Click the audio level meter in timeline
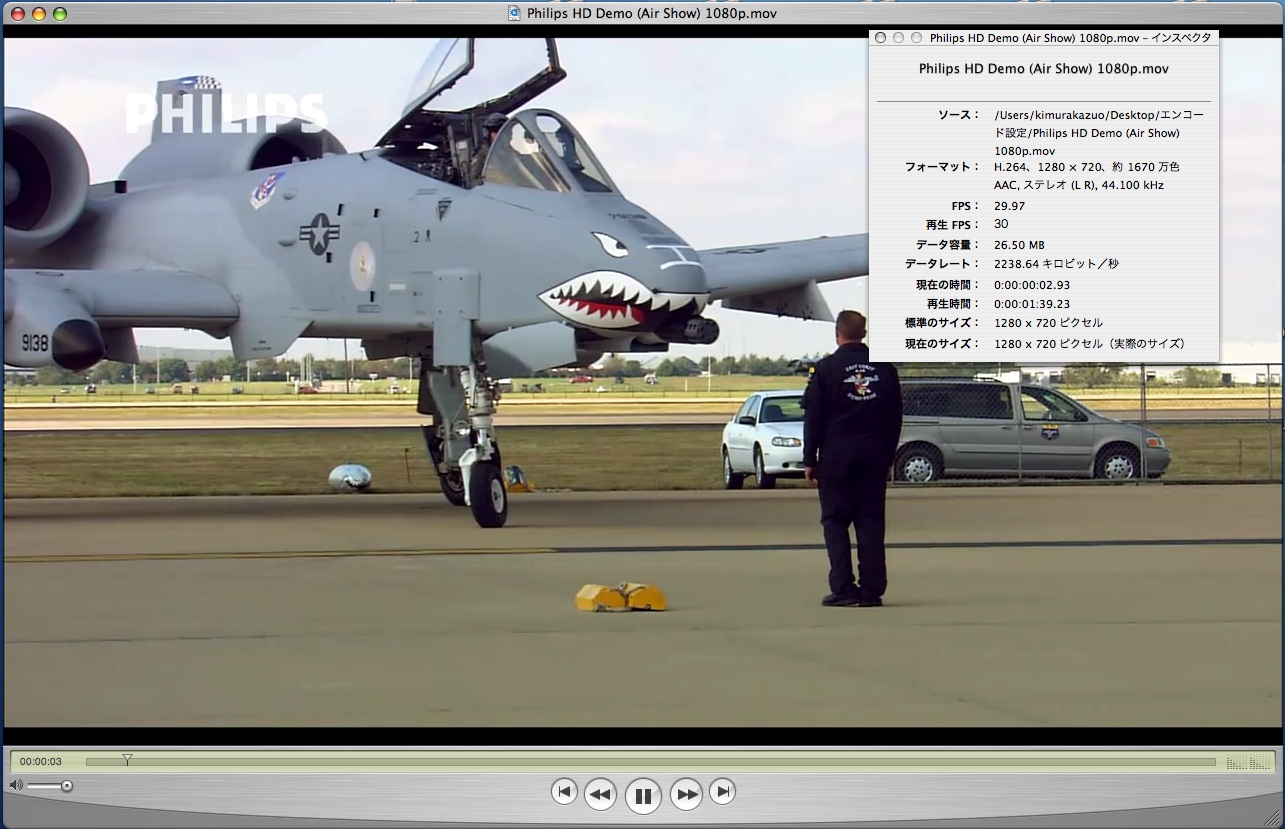This screenshot has height=829, width=1285. 1247,763
